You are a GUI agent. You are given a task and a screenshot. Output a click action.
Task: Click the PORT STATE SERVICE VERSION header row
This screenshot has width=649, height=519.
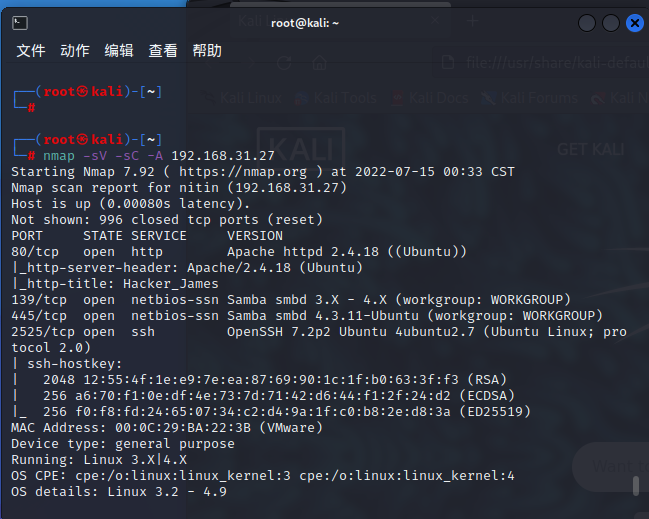point(147,236)
